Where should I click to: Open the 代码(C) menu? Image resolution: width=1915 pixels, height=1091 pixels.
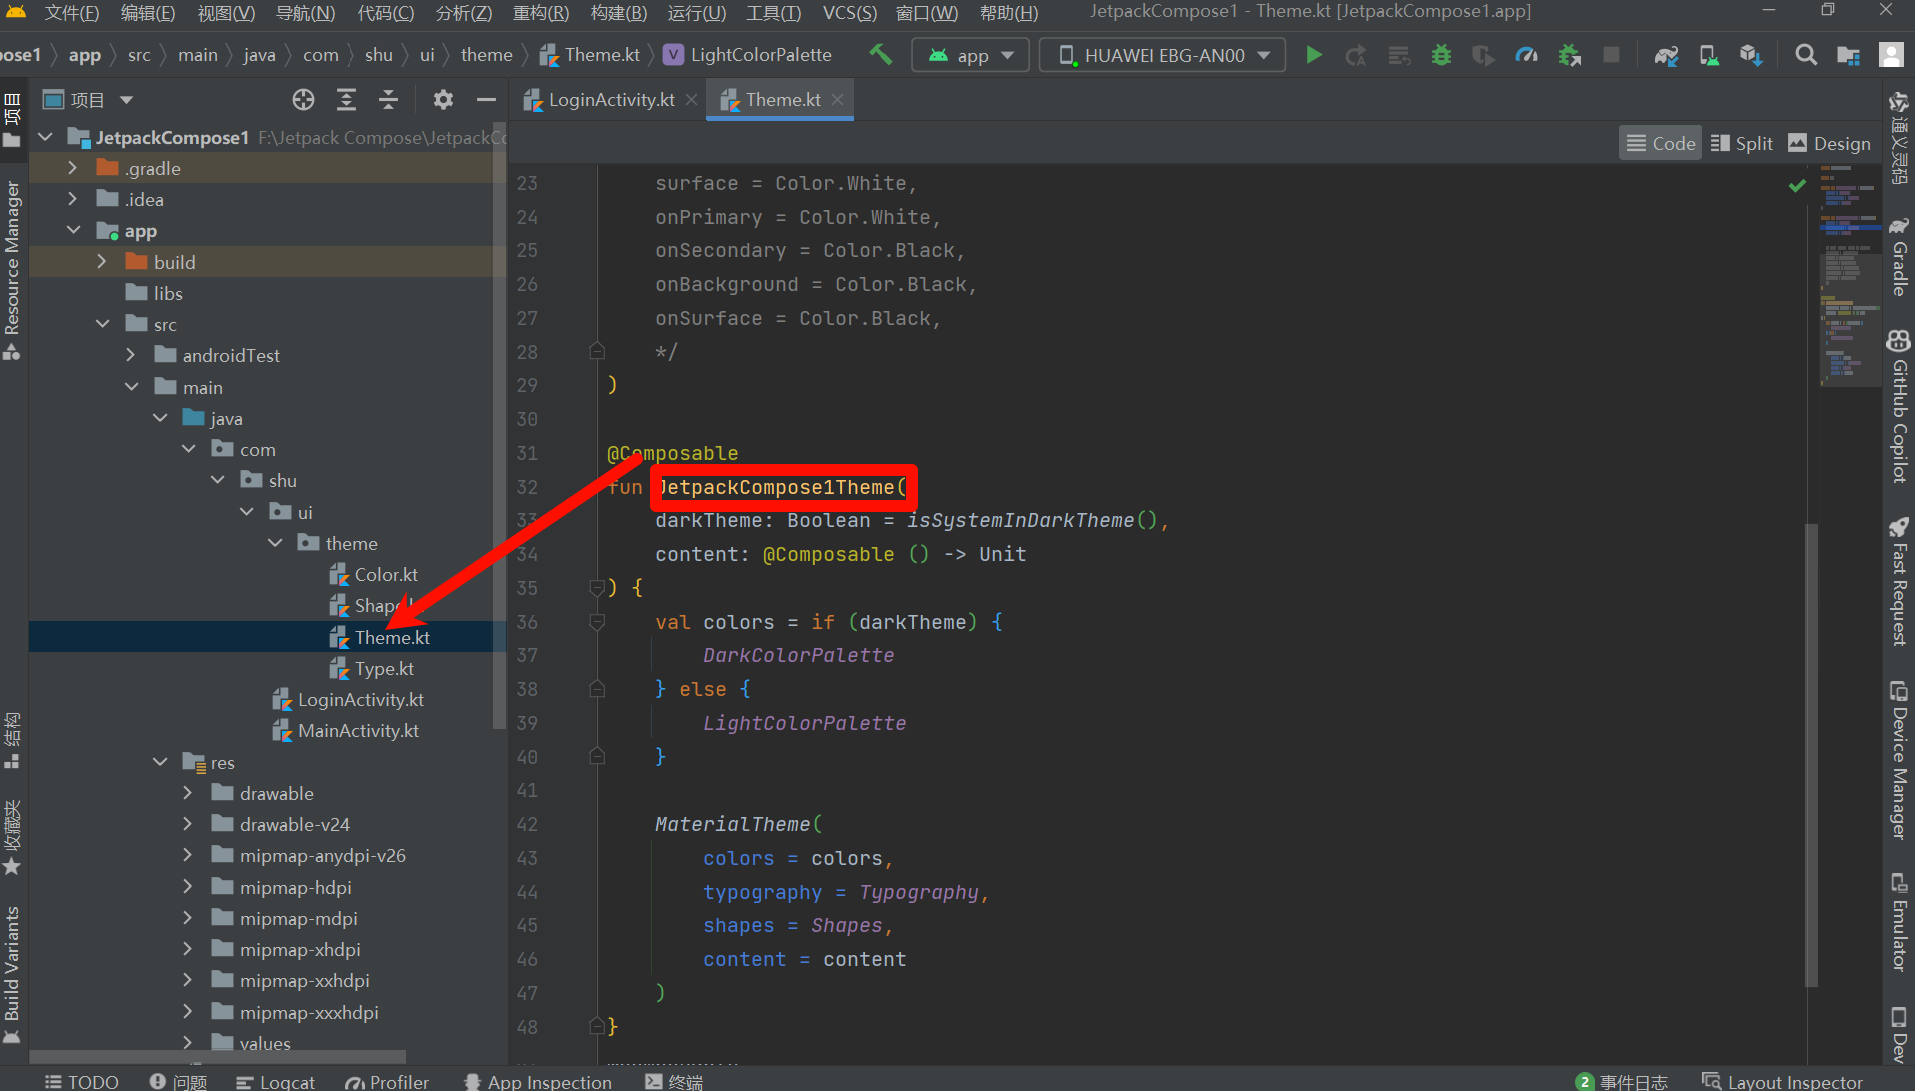385,12
